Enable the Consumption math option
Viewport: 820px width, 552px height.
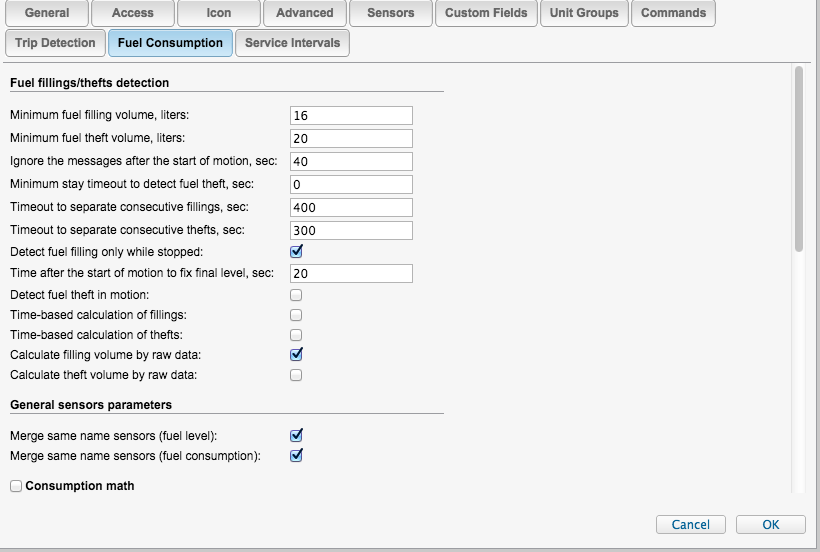tap(16, 486)
